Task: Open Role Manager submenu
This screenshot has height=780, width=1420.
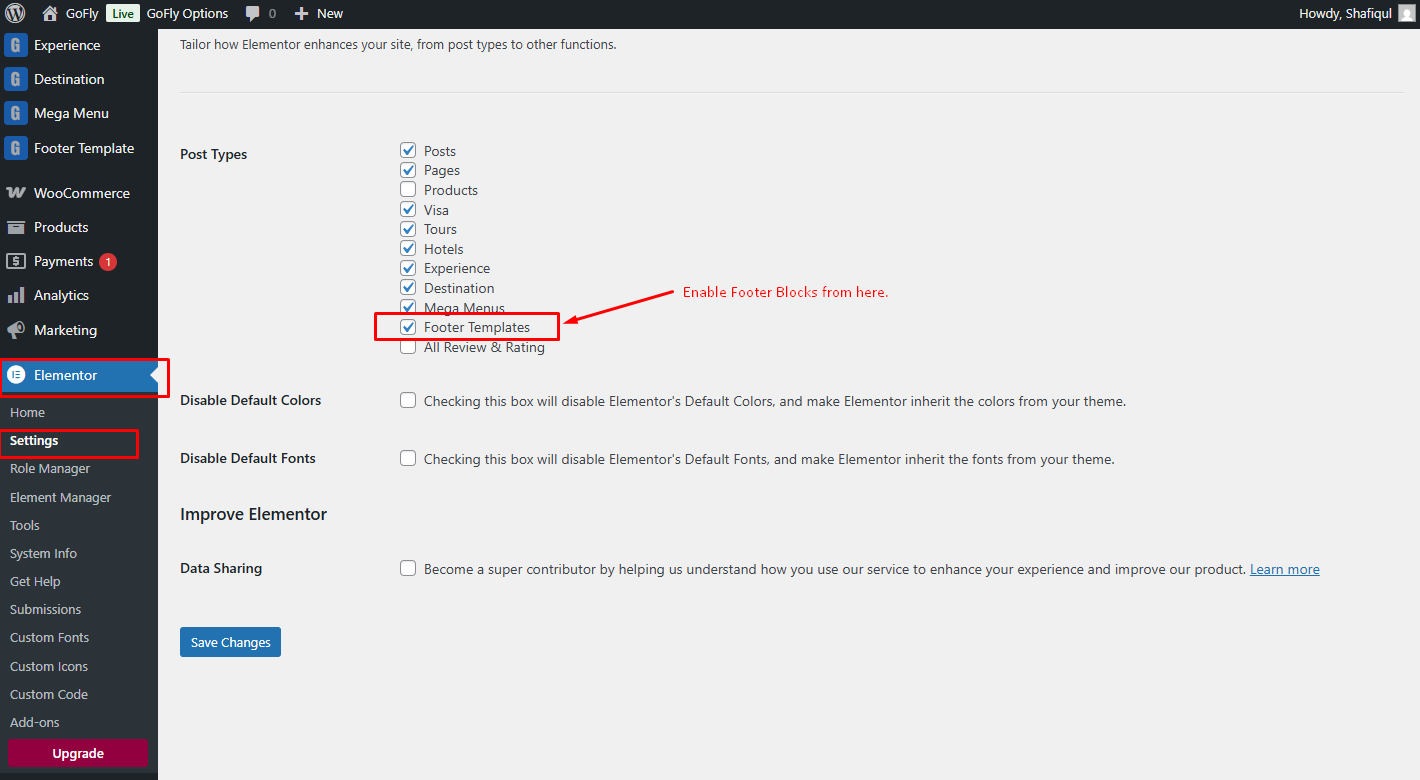Action: [x=50, y=469]
